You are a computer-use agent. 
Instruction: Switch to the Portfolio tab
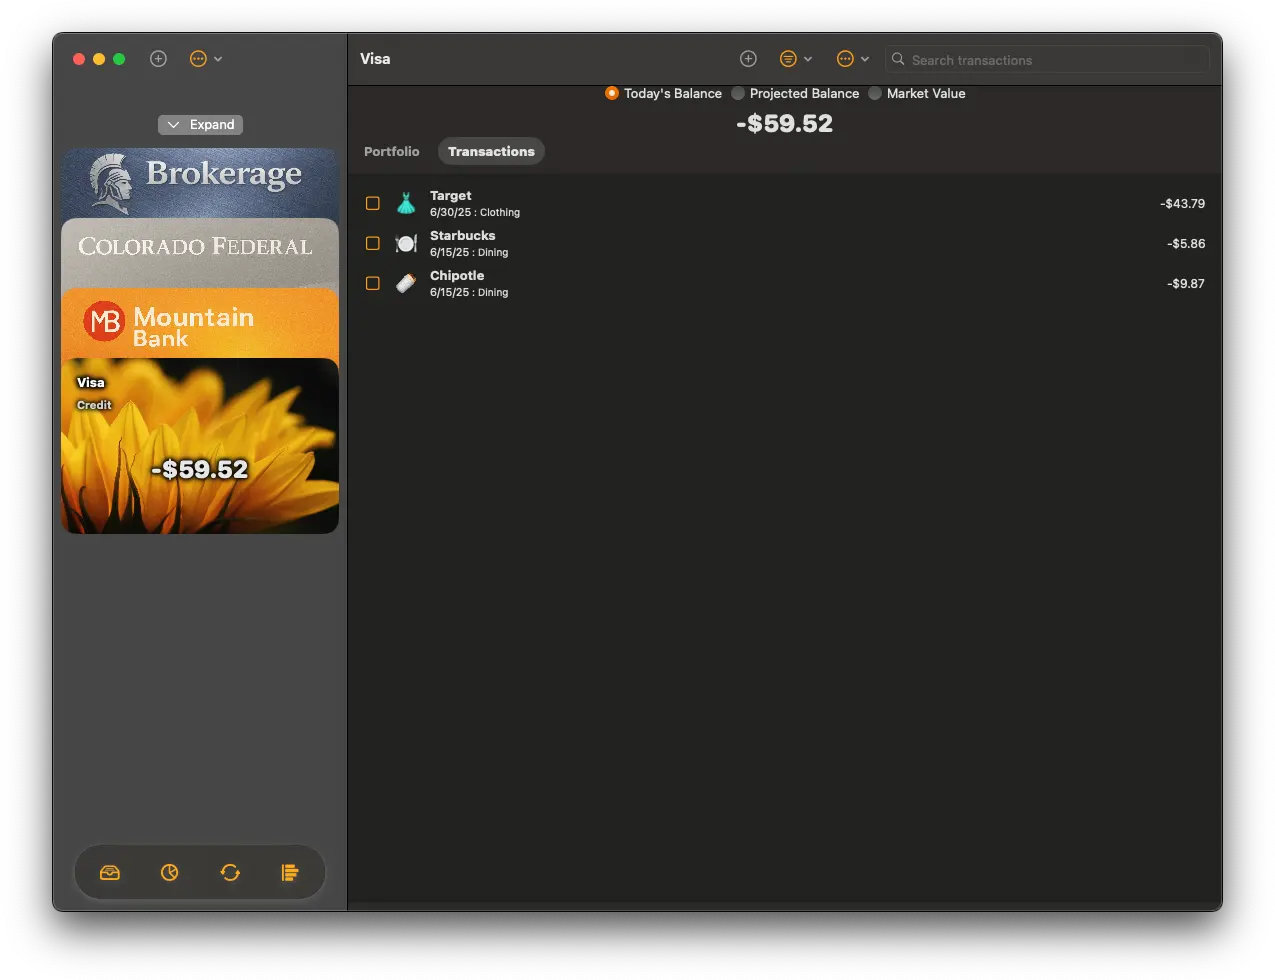[391, 151]
